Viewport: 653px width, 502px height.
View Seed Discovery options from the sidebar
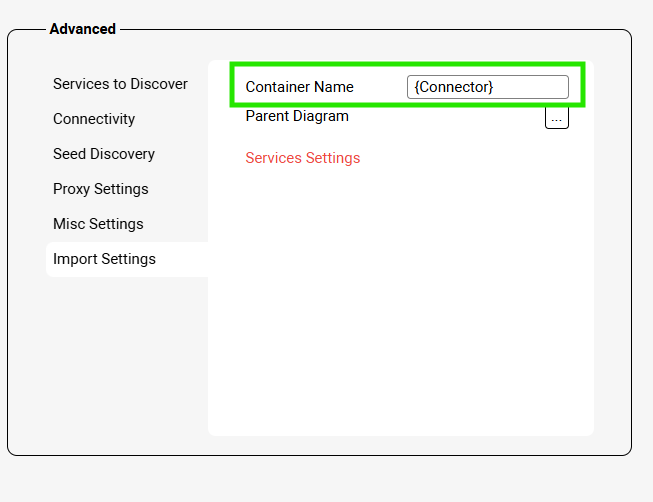coord(104,154)
